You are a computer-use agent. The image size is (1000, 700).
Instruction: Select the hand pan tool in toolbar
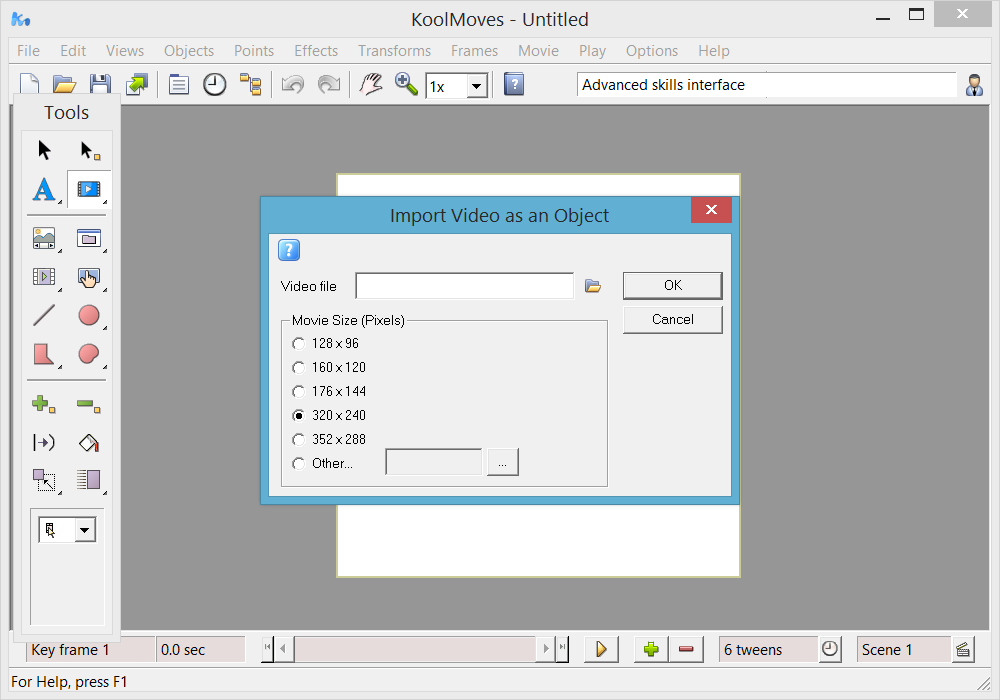(371, 84)
